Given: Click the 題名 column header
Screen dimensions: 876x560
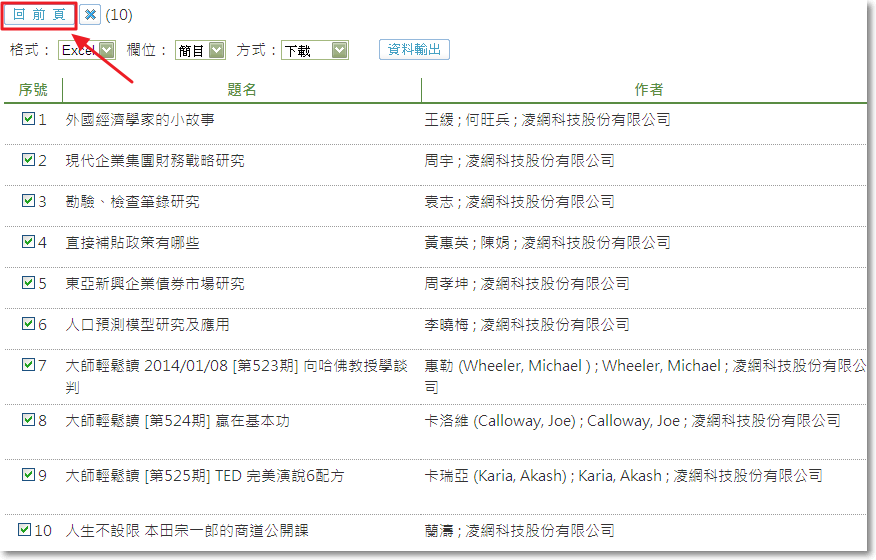Looking at the screenshot, I should [x=242, y=90].
